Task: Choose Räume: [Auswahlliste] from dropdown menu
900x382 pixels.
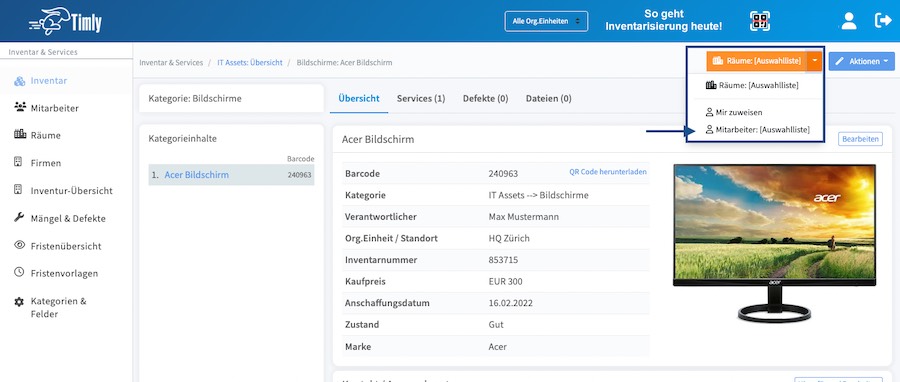Action: tap(752, 85)
